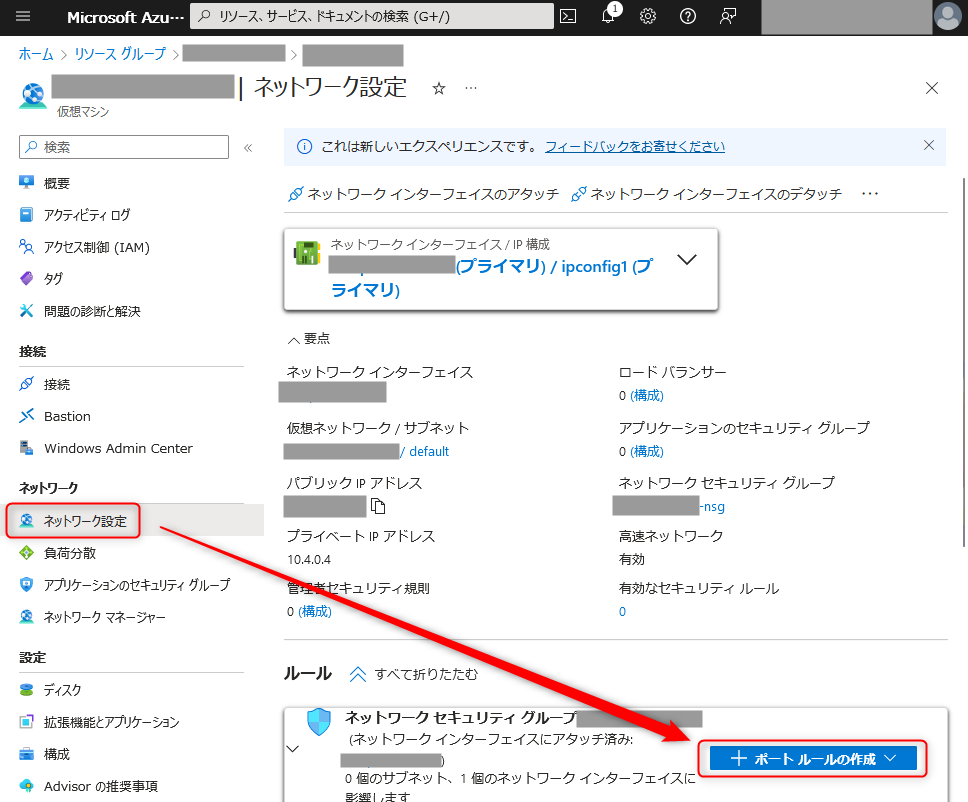Add this page to favorites with the star
This screenshot has height=802, width=968.
click(x=439, y=88)
